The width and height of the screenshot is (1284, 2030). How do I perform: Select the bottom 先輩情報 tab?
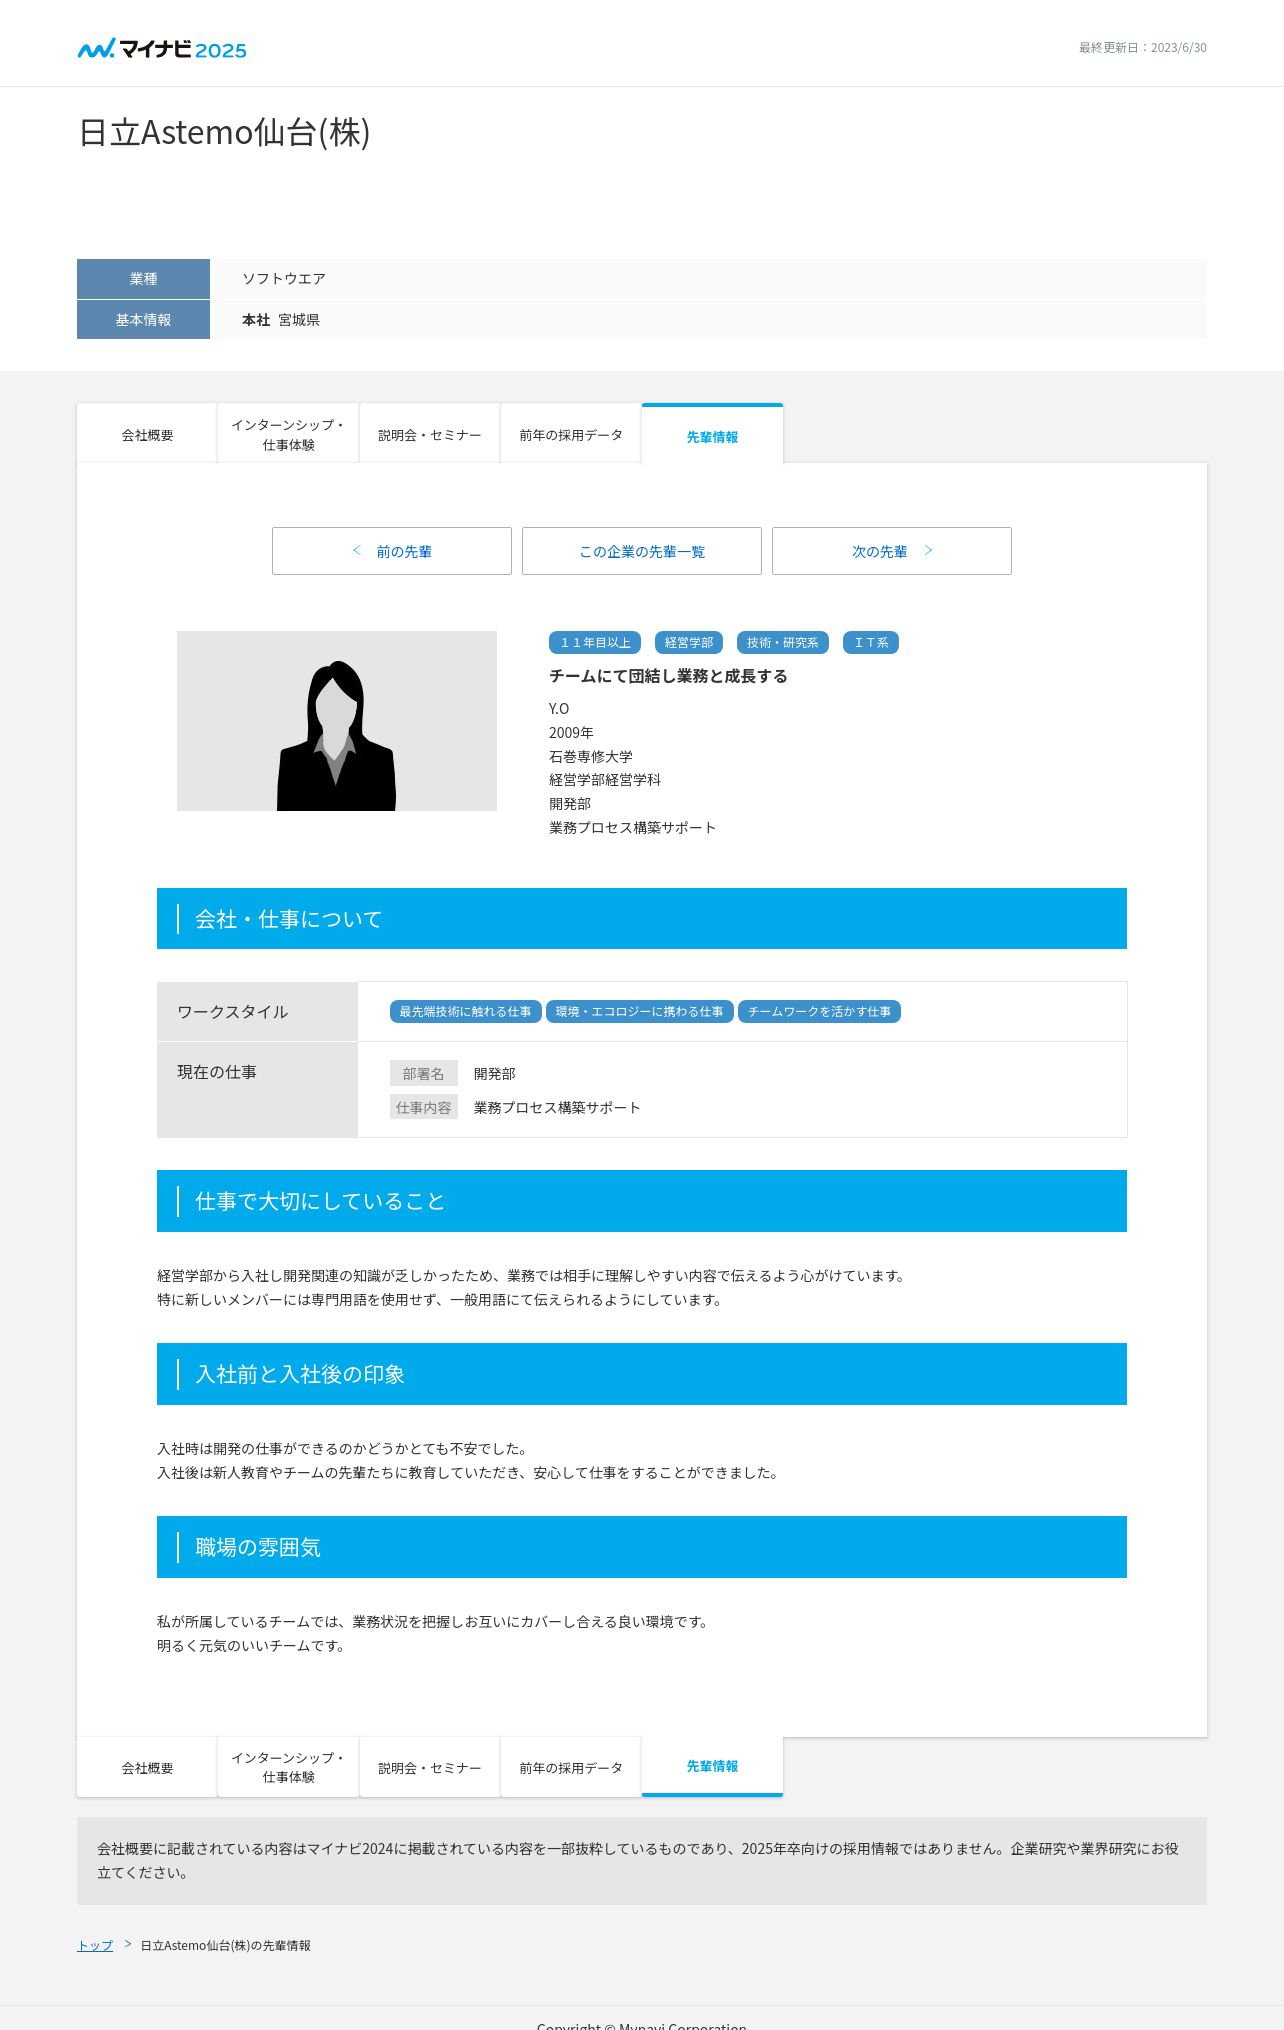coord(712,1767)
